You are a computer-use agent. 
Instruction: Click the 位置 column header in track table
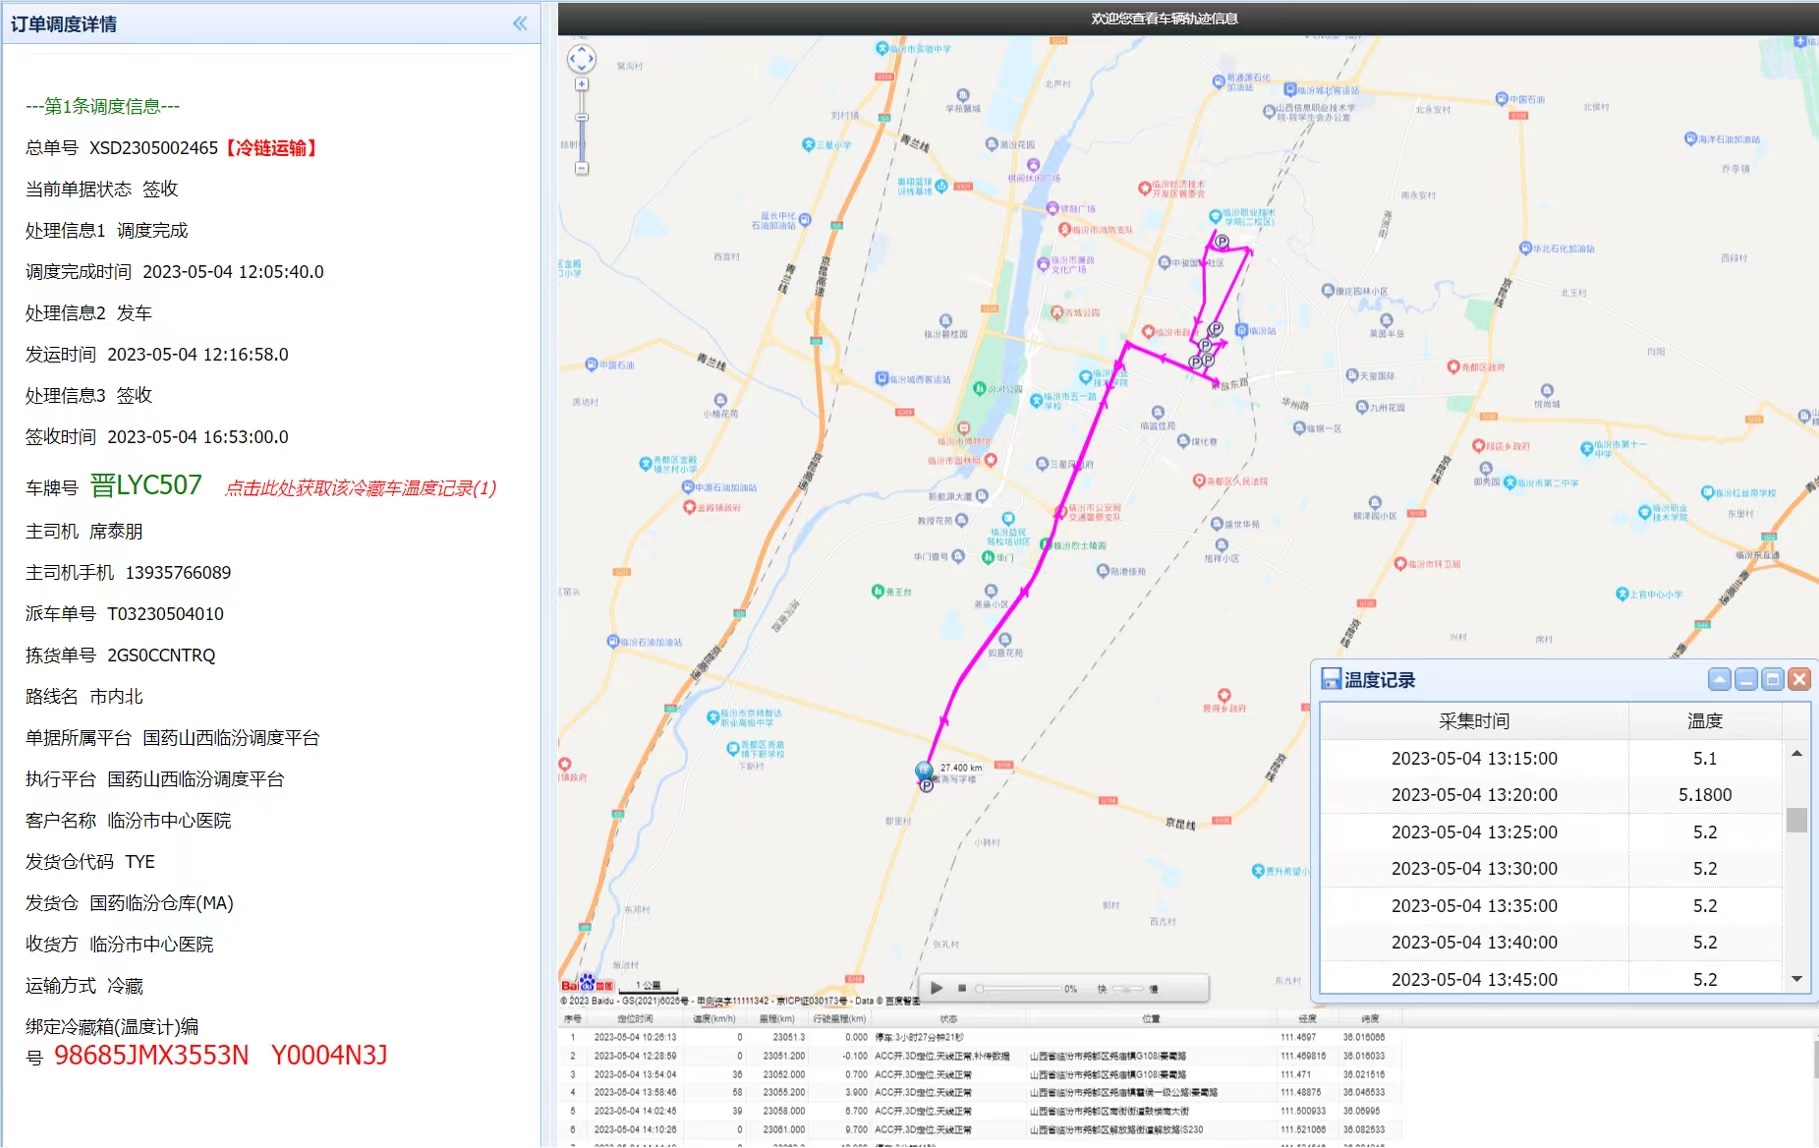click(x=1151, y=1018)
